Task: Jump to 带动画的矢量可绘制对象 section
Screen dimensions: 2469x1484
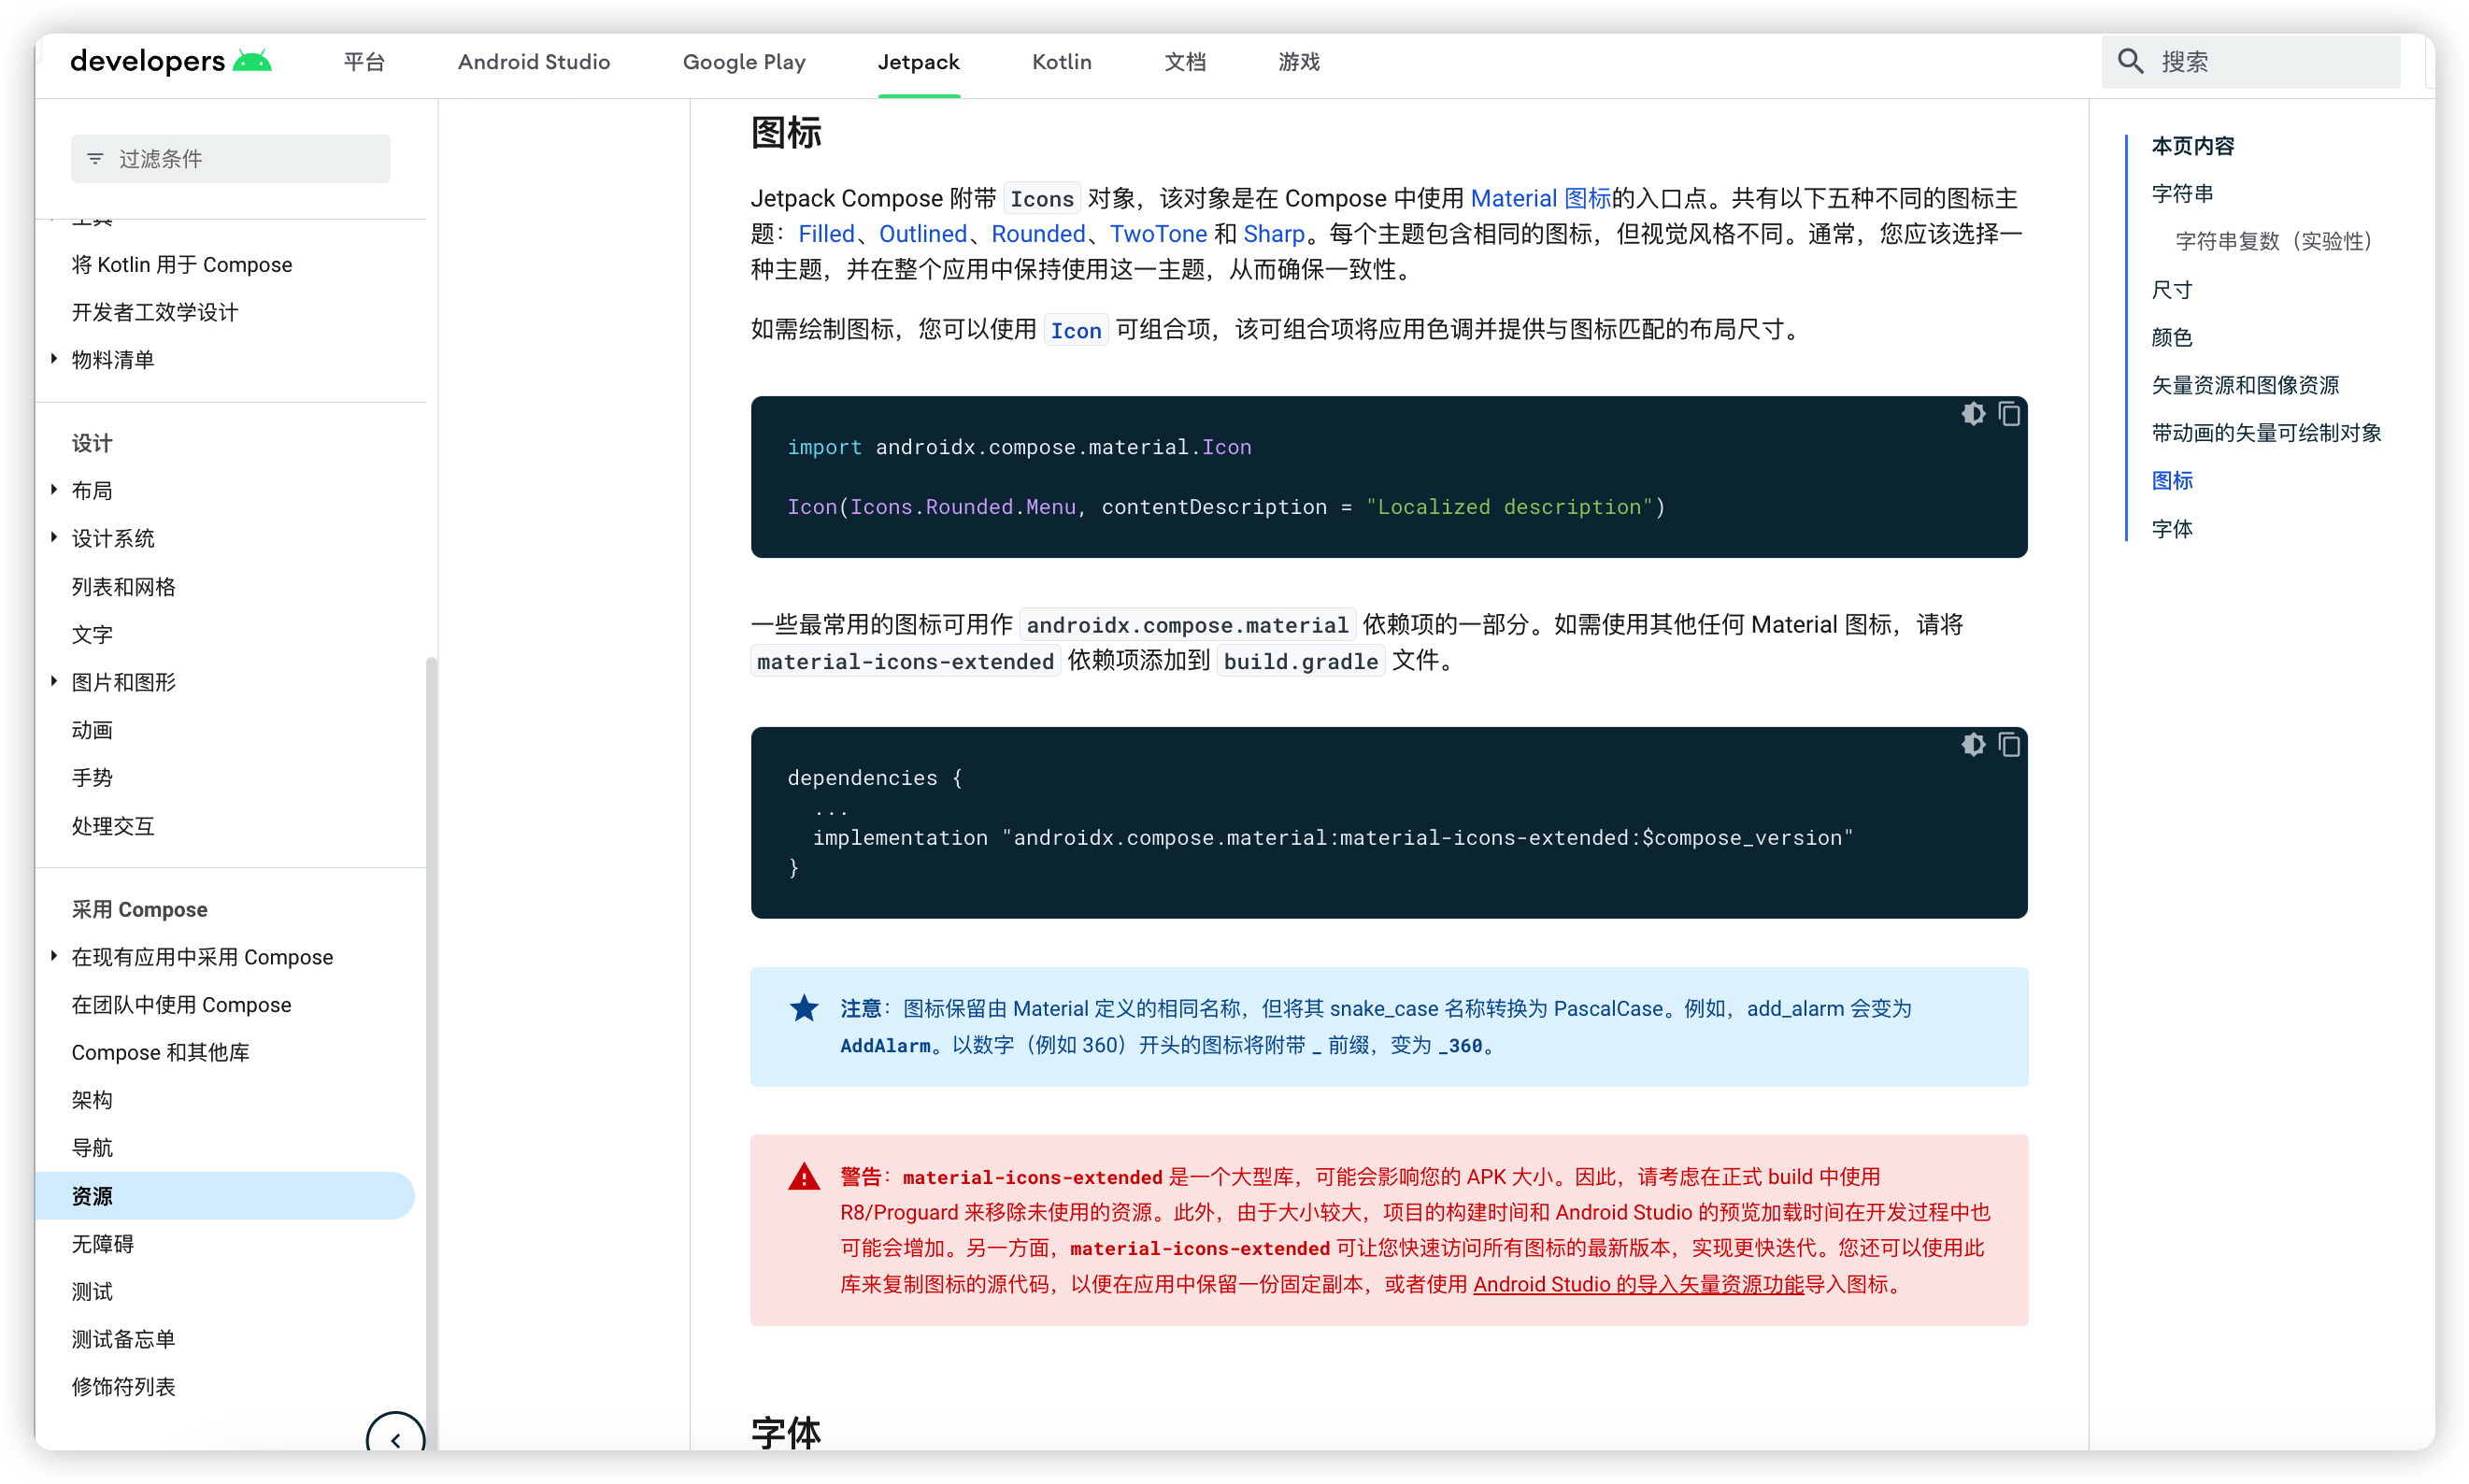Action: [x=2266, y=433]
